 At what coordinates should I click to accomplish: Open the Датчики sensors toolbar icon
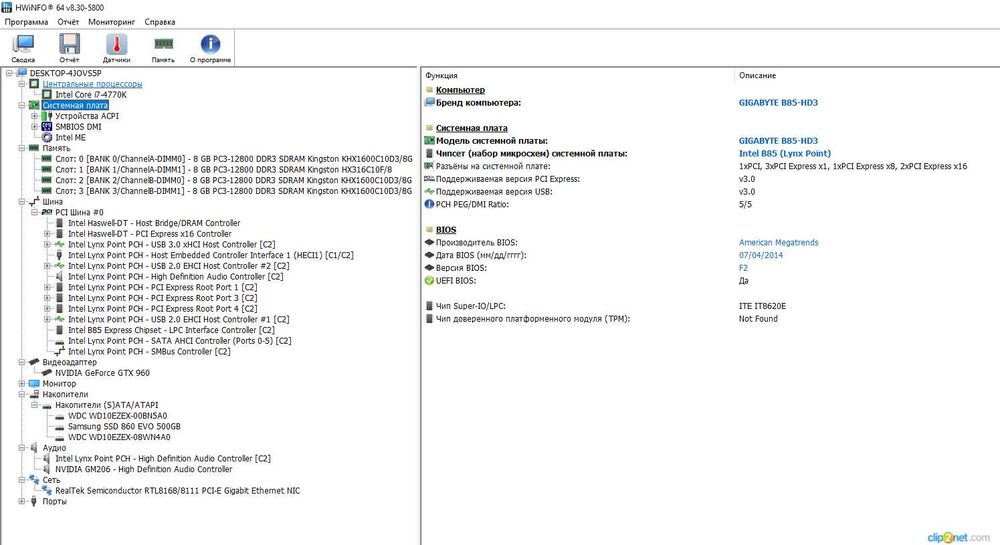116,48
